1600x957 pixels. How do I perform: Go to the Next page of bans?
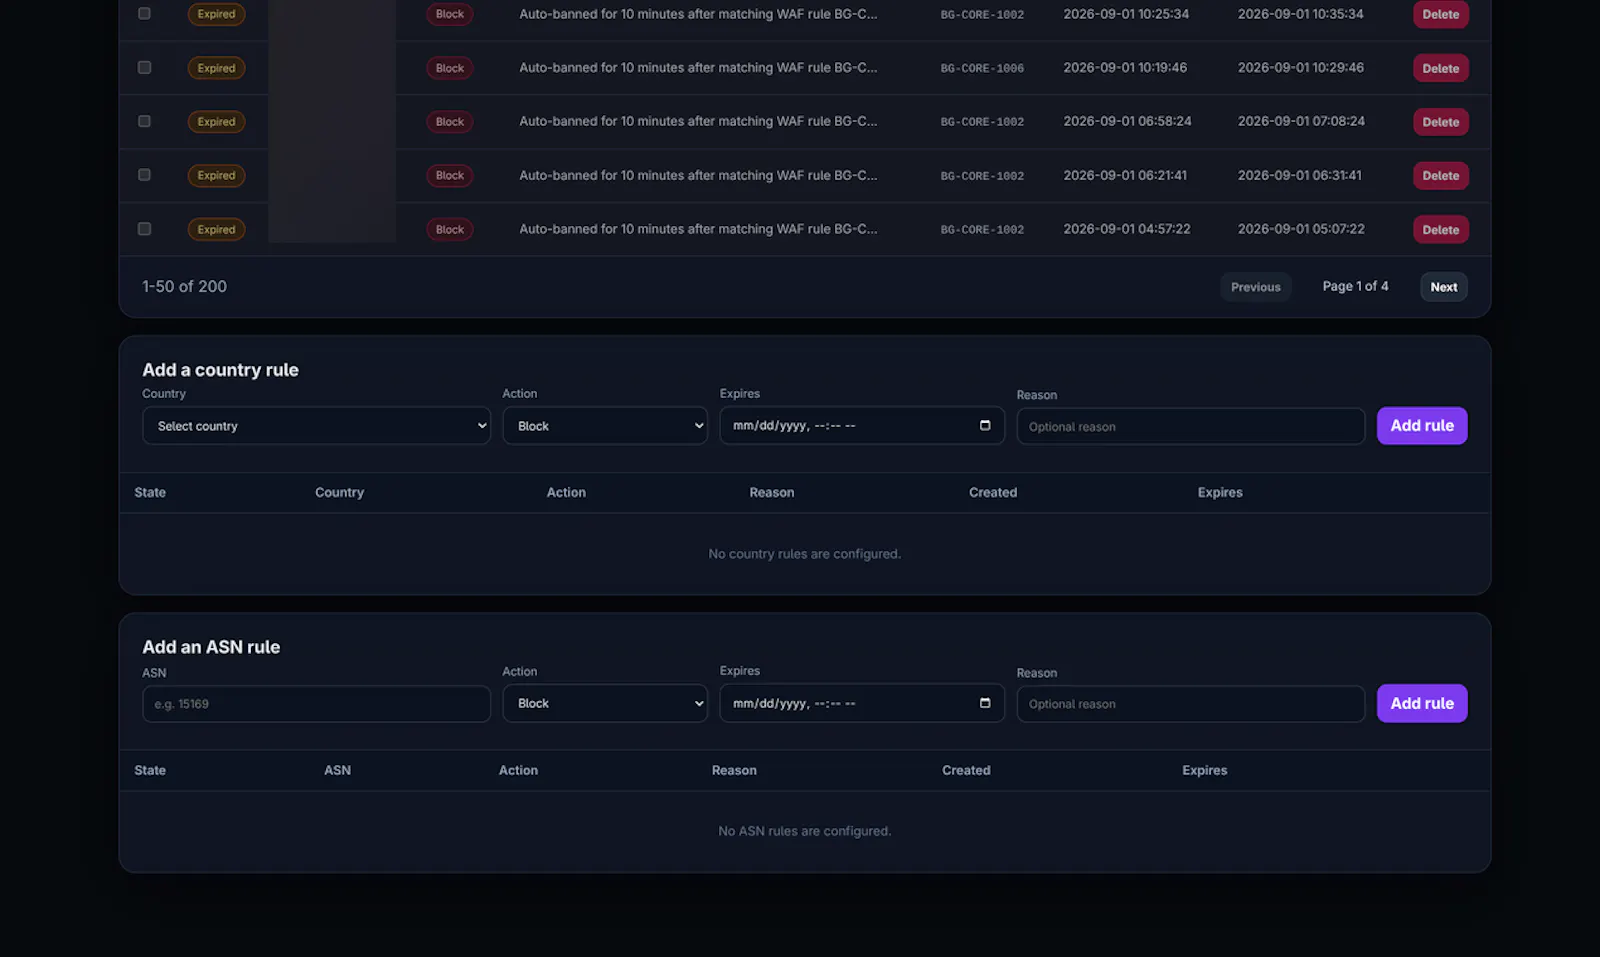(x=1443, y=287)
